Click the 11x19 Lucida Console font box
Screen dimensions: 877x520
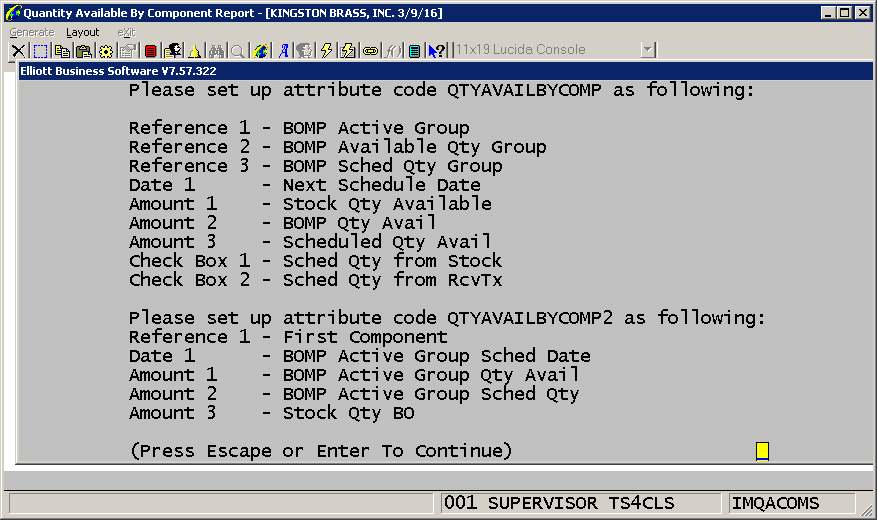click(545, 50)
